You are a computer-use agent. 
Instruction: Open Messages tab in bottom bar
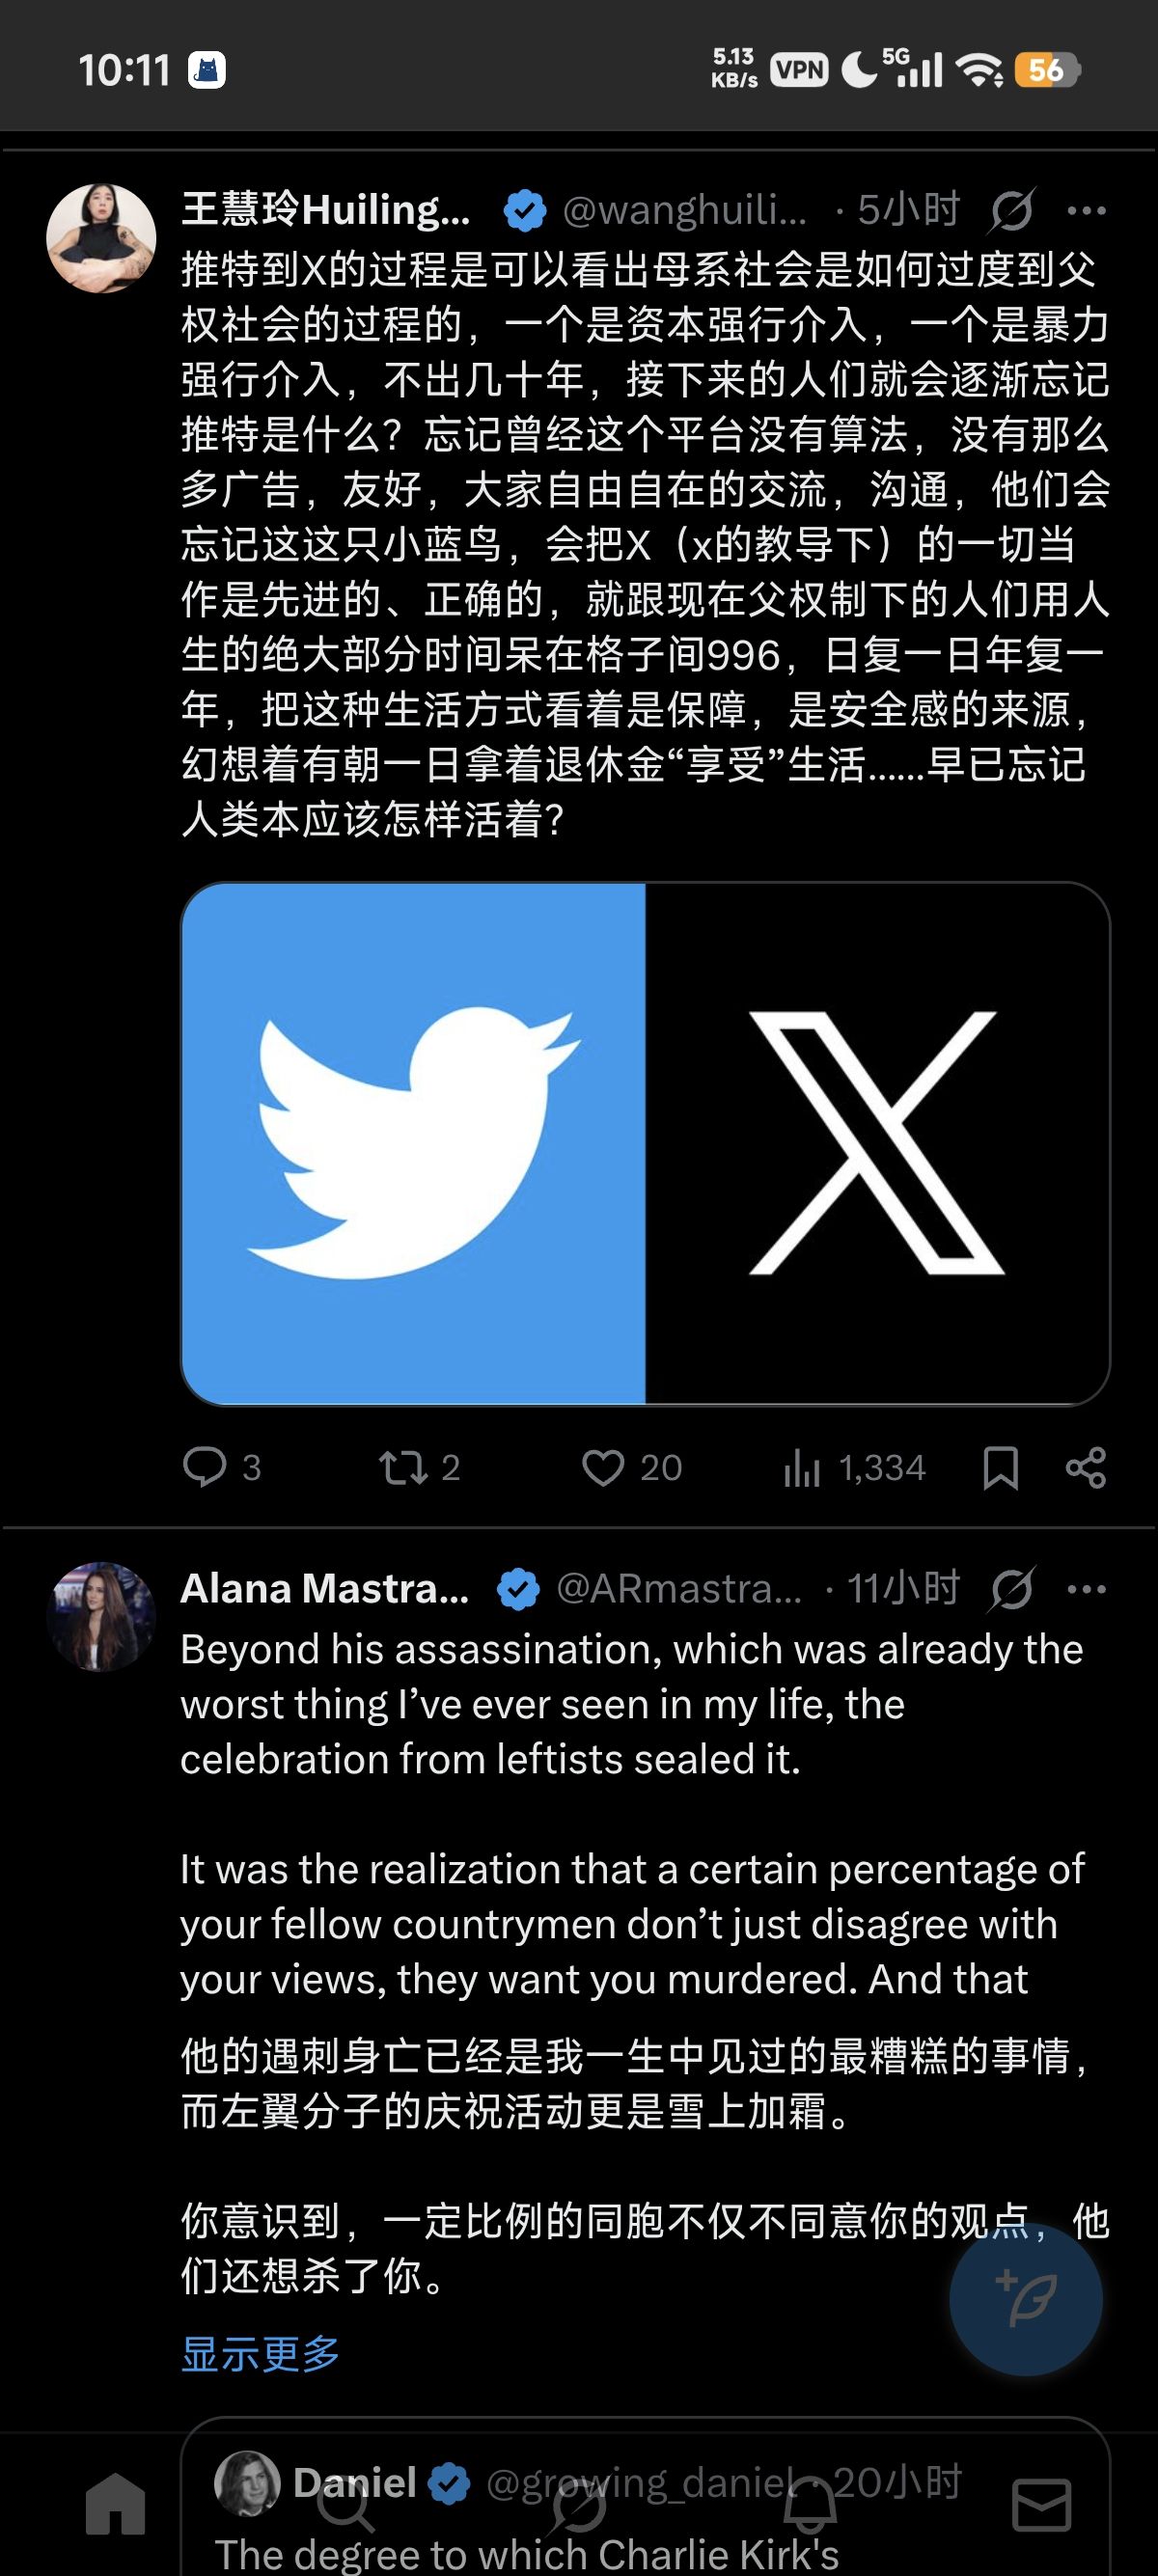1042,2505
